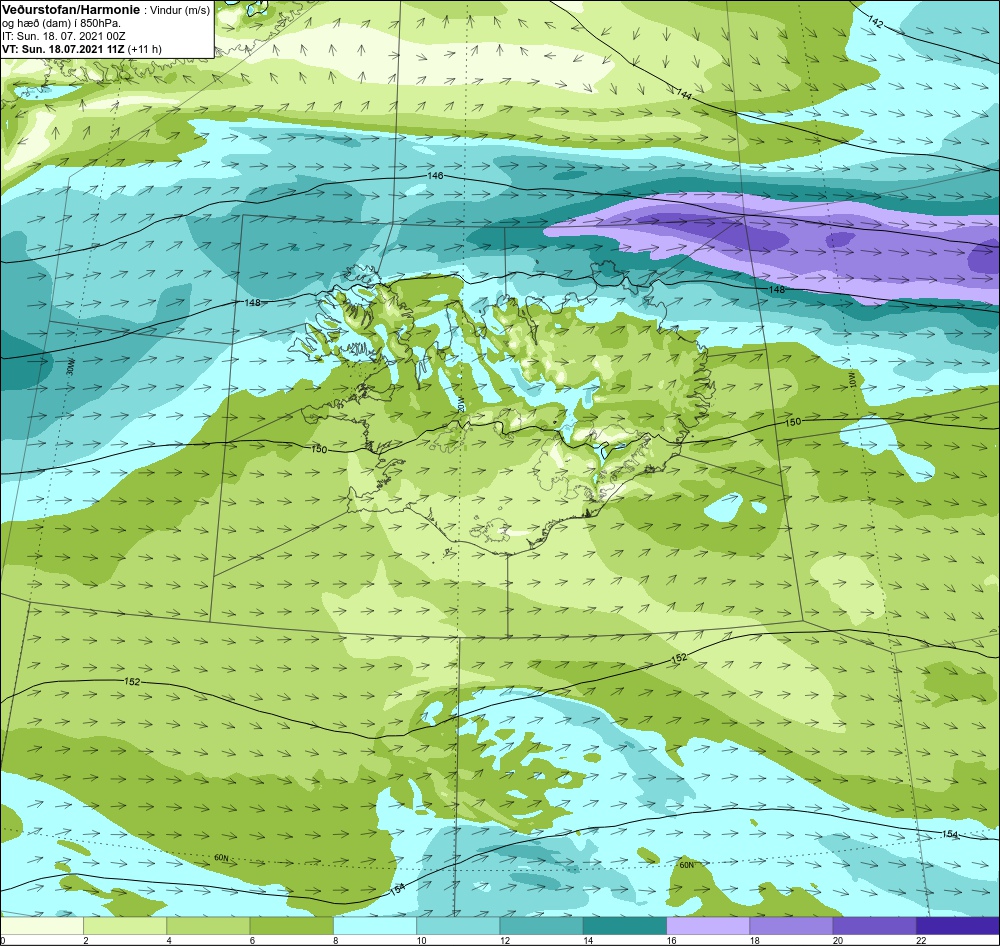Click the legend tick value 20
Screen dimensions: 1000x946
(x=837, y=940)
